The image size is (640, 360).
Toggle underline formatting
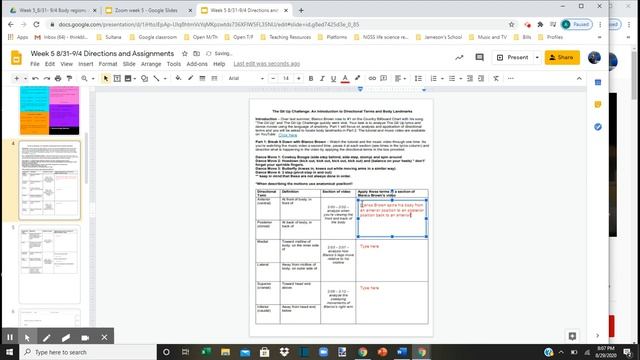click(333, 78)
